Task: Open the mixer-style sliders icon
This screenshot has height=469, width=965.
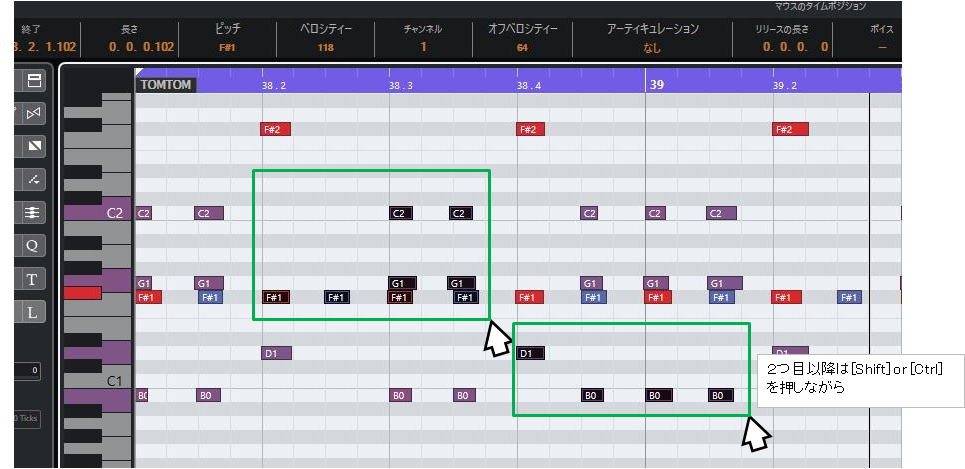Action: point(33,213)
